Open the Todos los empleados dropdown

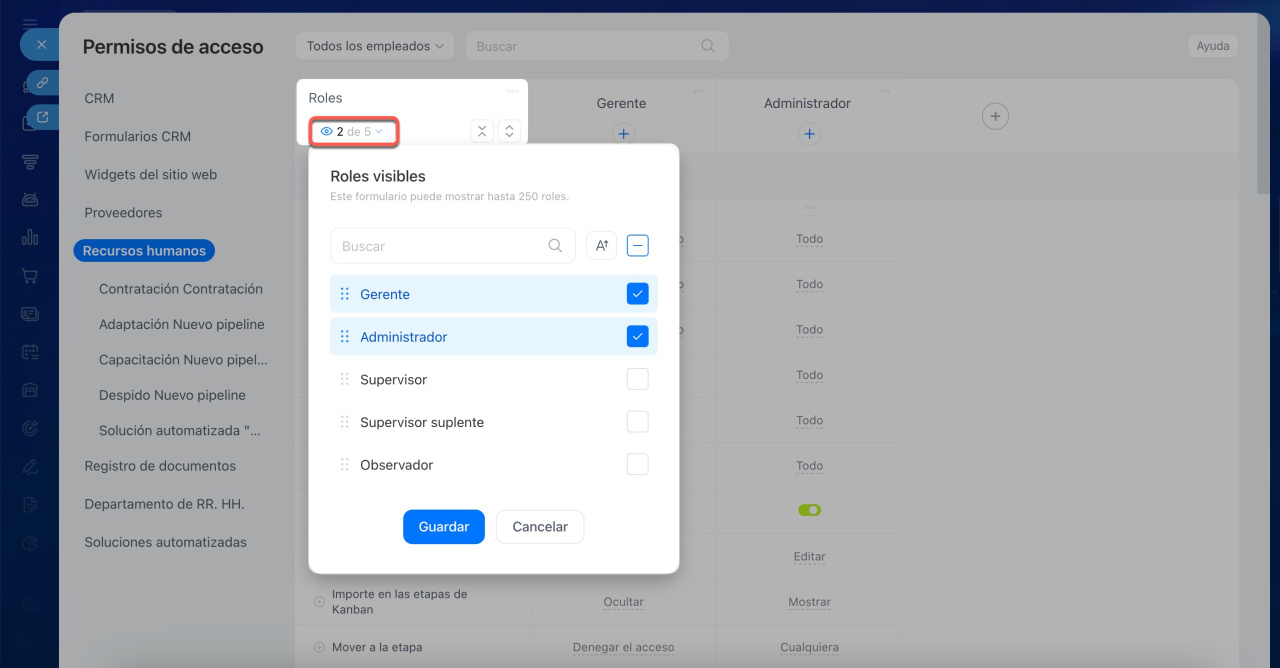(375, 46)
